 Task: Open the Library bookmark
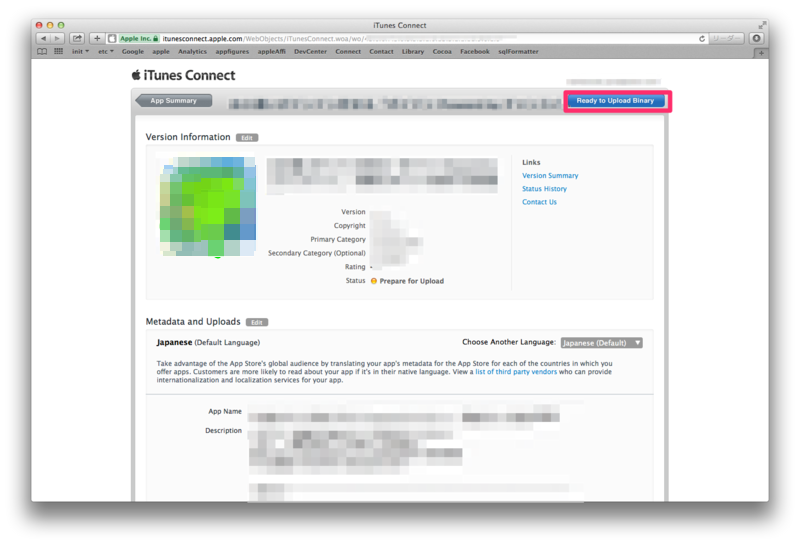[413, 52]
